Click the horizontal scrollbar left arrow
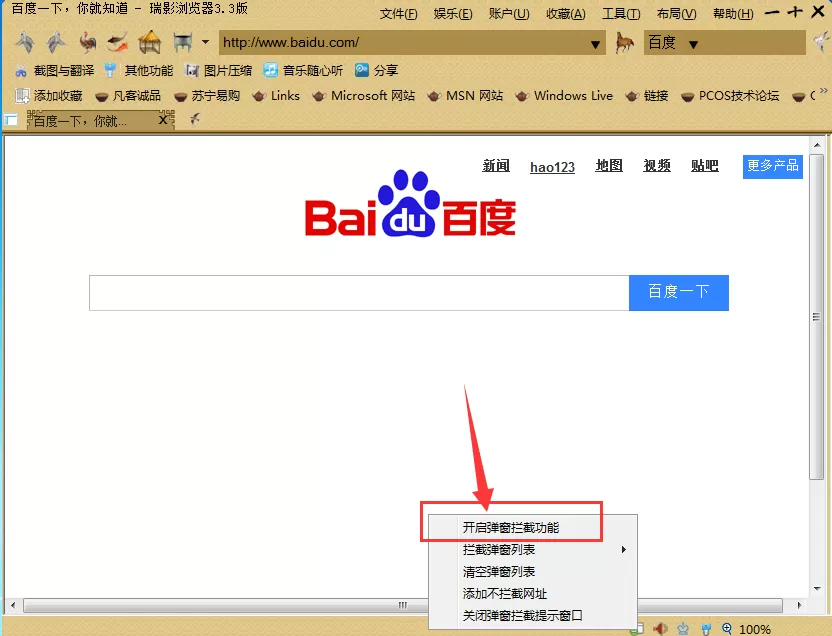The height and width of the screenshot is (636, 832). tap(13, 605)
